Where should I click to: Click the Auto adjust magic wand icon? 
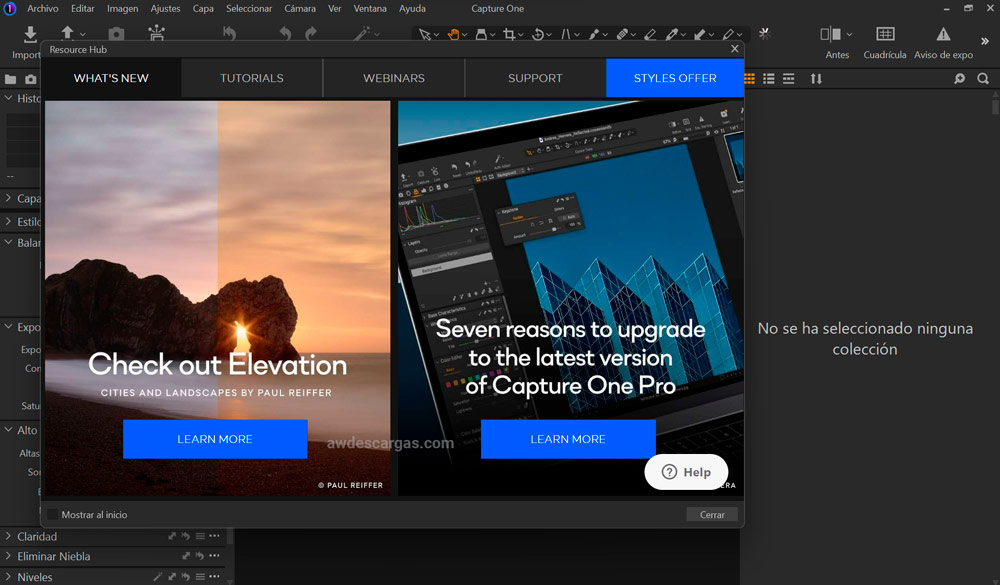pos(362,34)
